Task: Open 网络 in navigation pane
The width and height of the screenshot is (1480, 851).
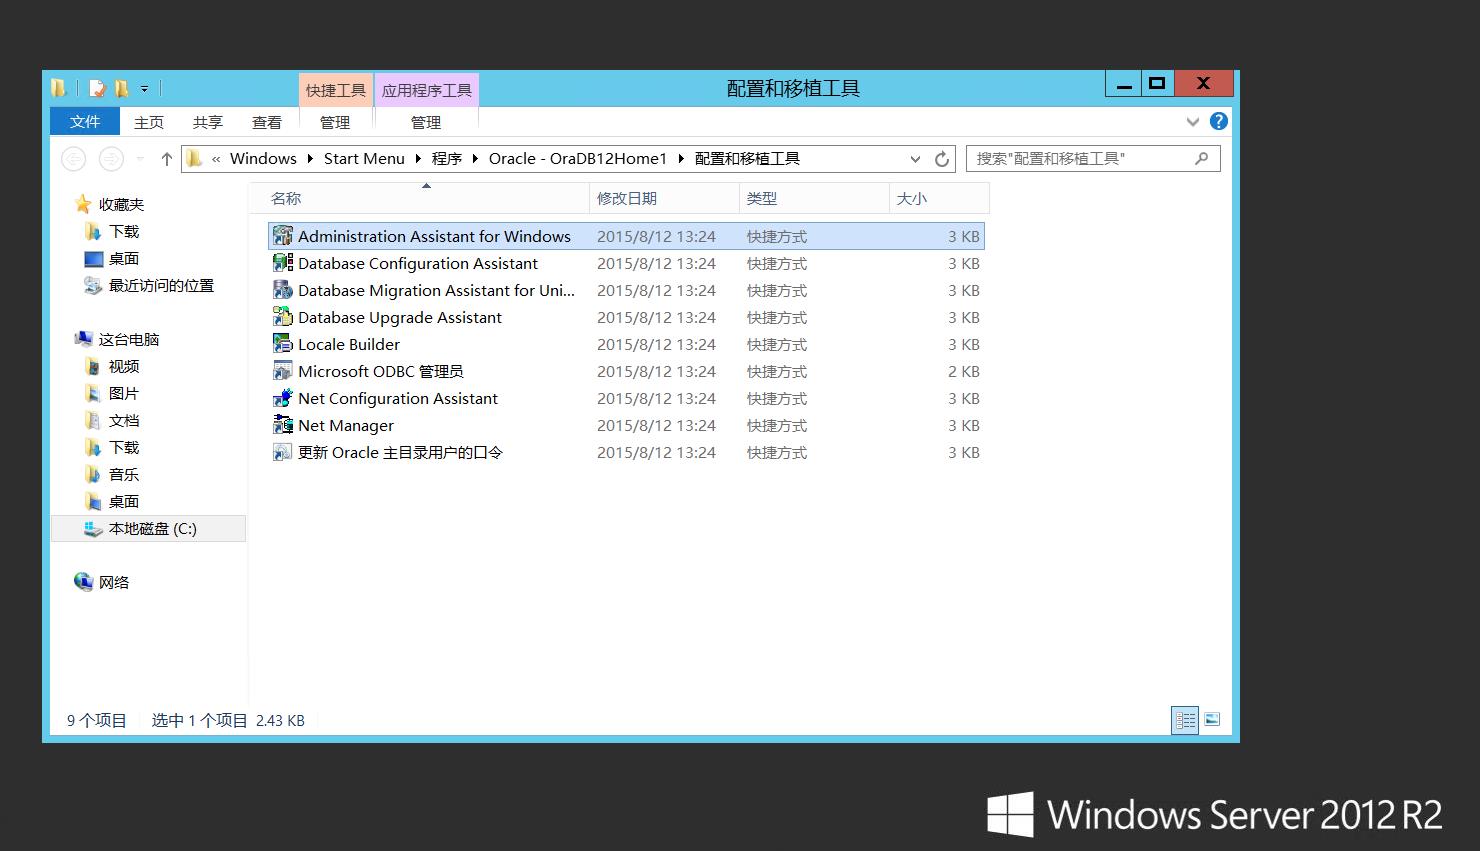Action: point(114,582)
